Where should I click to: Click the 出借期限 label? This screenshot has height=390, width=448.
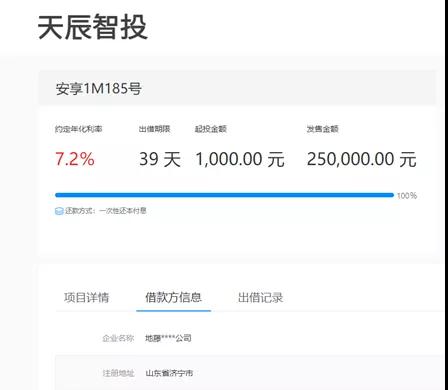tap(155, 129)
